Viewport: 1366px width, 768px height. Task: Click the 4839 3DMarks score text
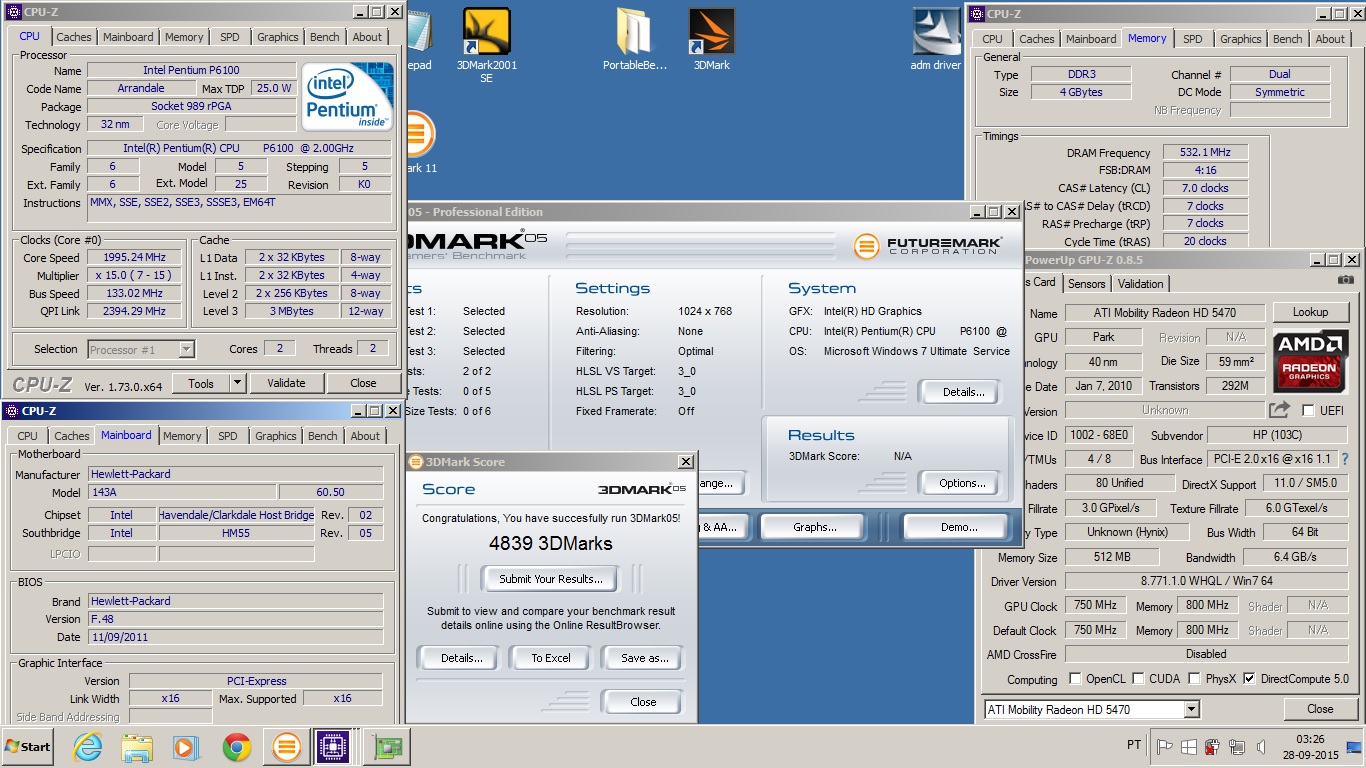pyautogui.click(x=551, y=544)
